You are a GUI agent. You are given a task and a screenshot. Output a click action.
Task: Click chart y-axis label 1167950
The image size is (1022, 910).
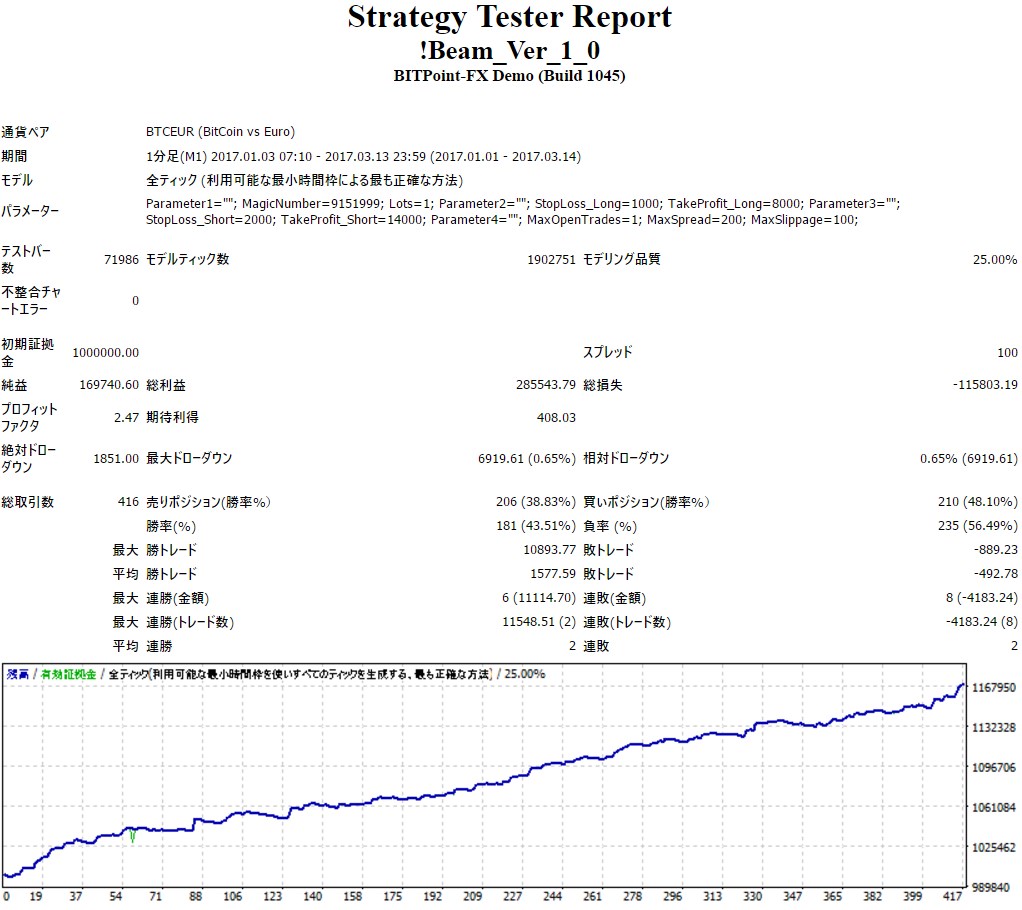pos(993,688)
